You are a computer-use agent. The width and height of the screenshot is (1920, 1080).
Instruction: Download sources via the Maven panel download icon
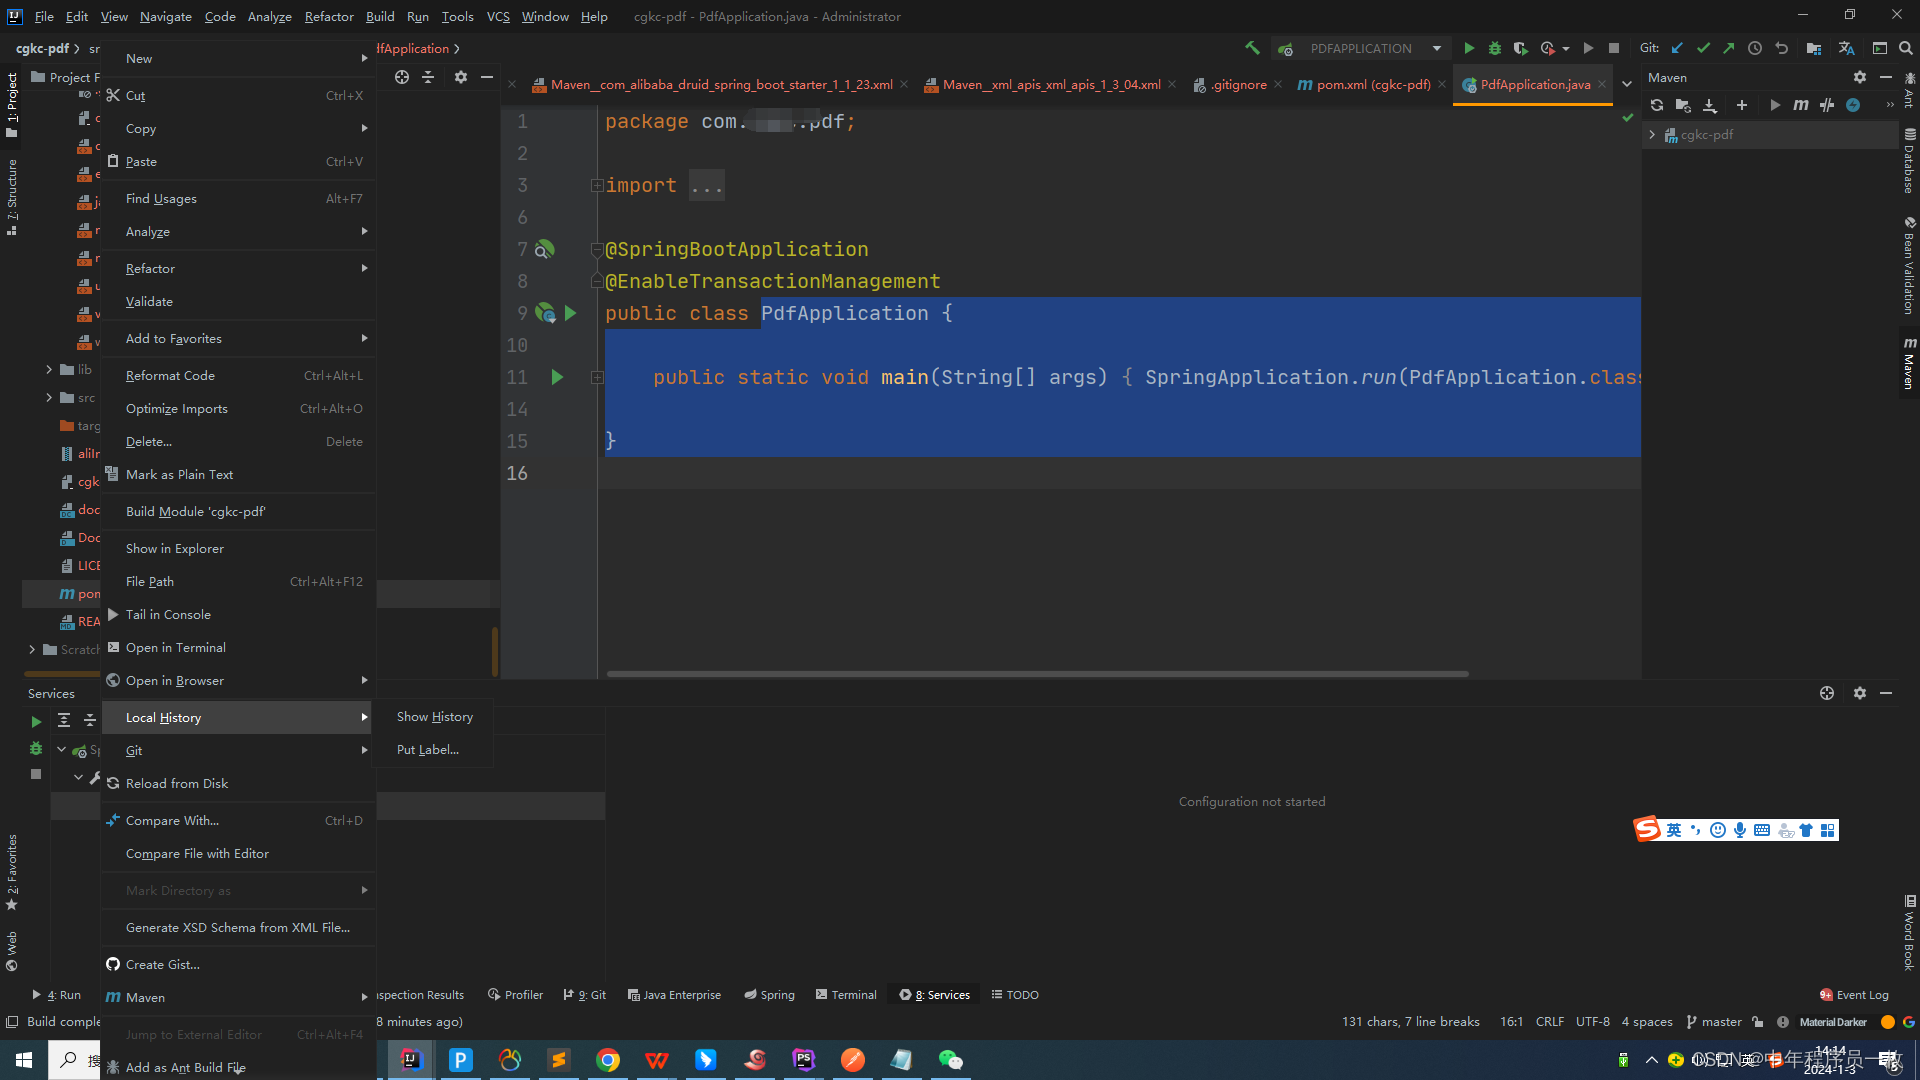[x=1710, y=106]
